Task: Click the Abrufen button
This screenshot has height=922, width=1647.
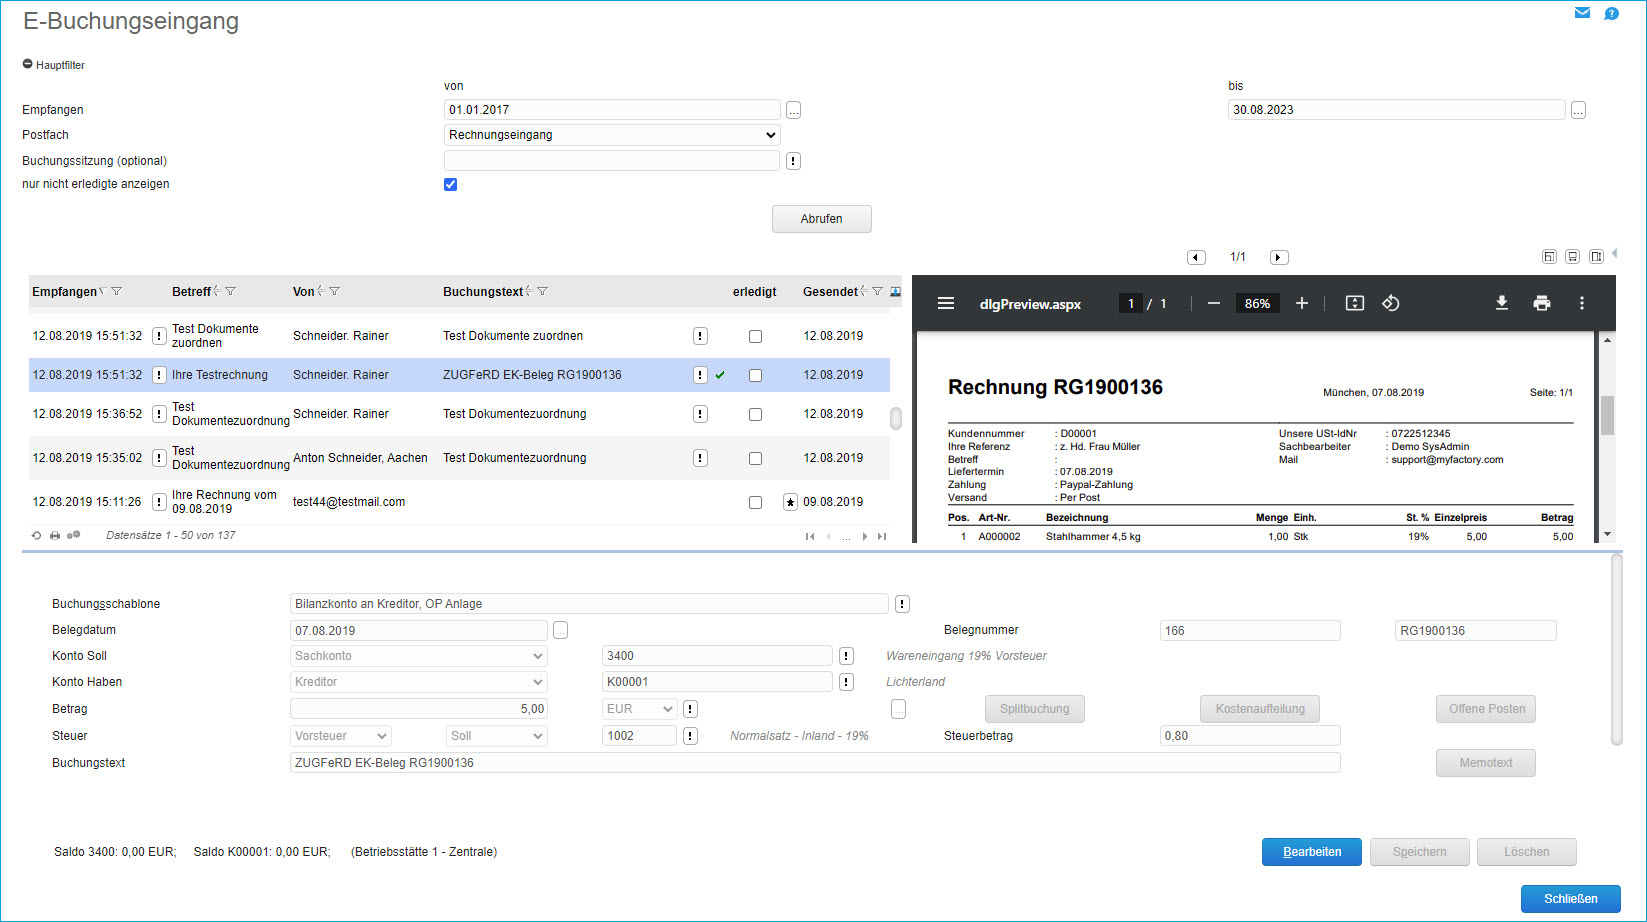Action: [x=821, y=219]
